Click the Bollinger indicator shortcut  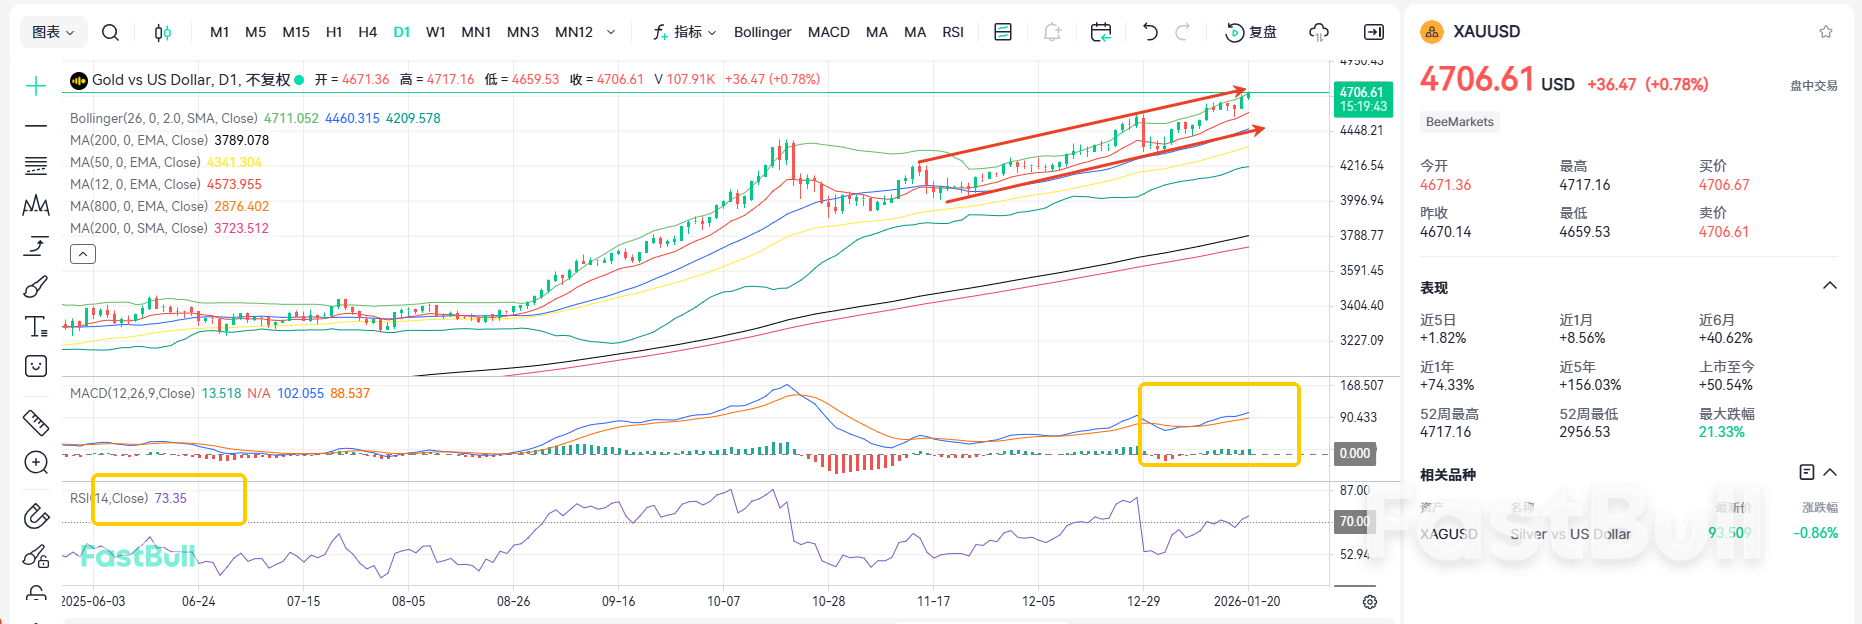point(762,32)
